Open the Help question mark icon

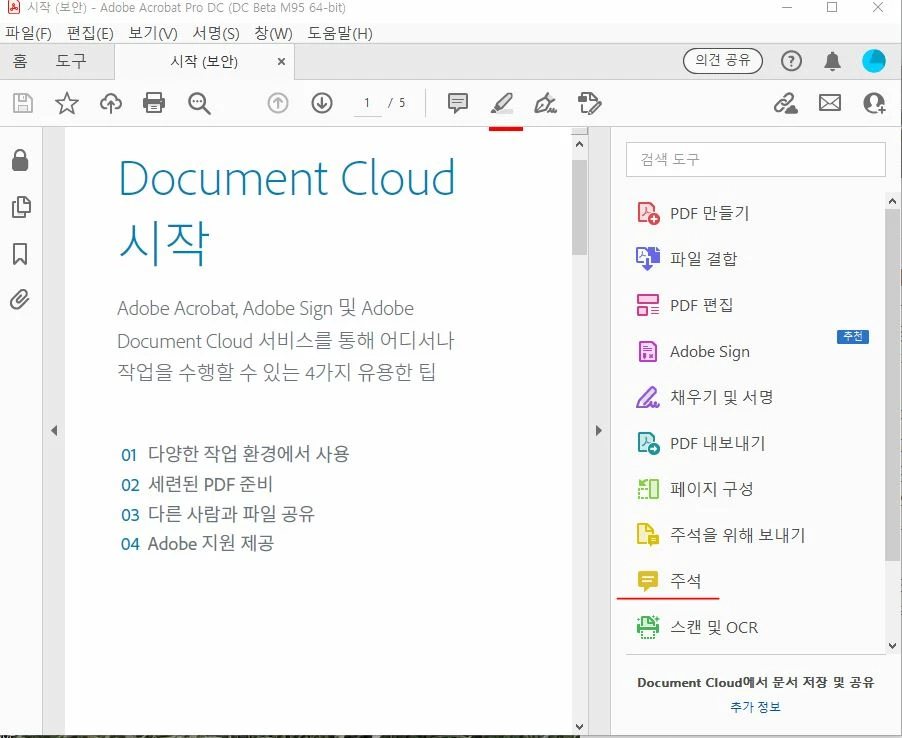tap(792, 60)
